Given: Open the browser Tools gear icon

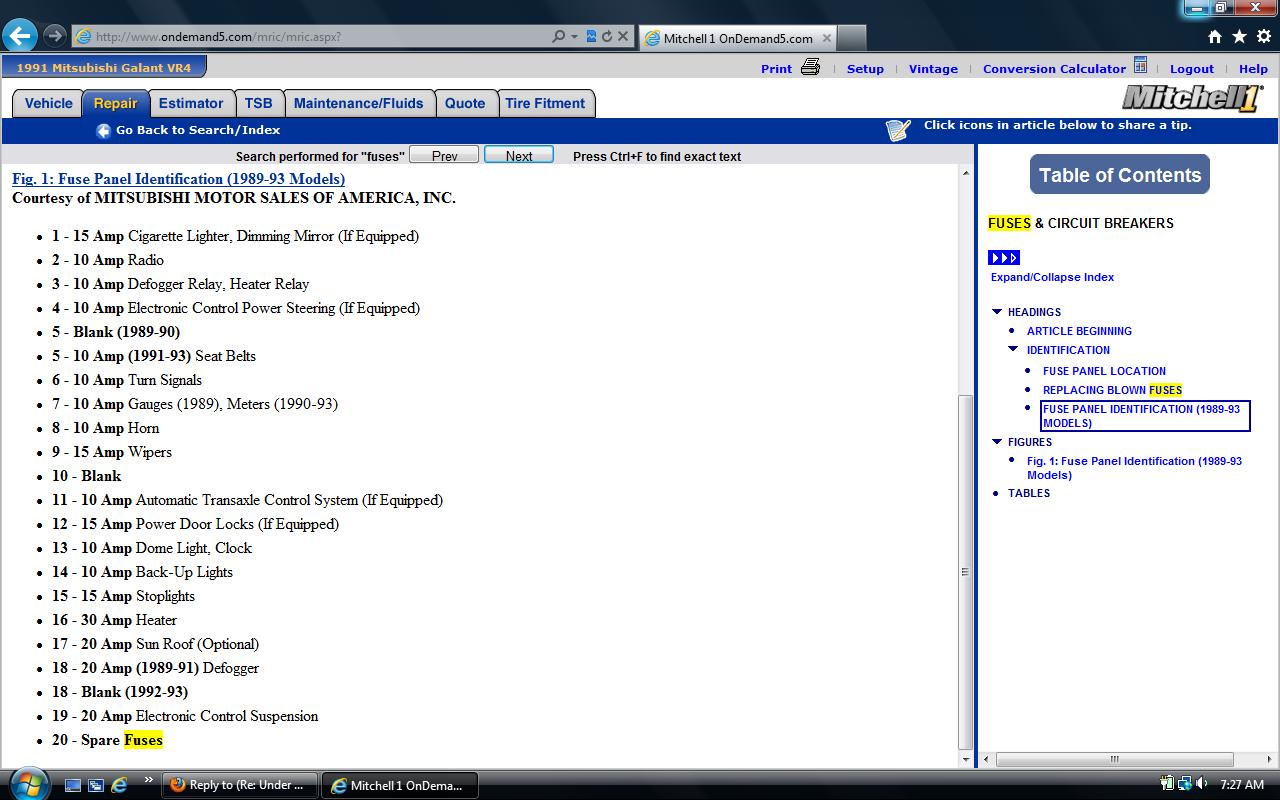Looking at the screenshot, I should click(1264, 37).
